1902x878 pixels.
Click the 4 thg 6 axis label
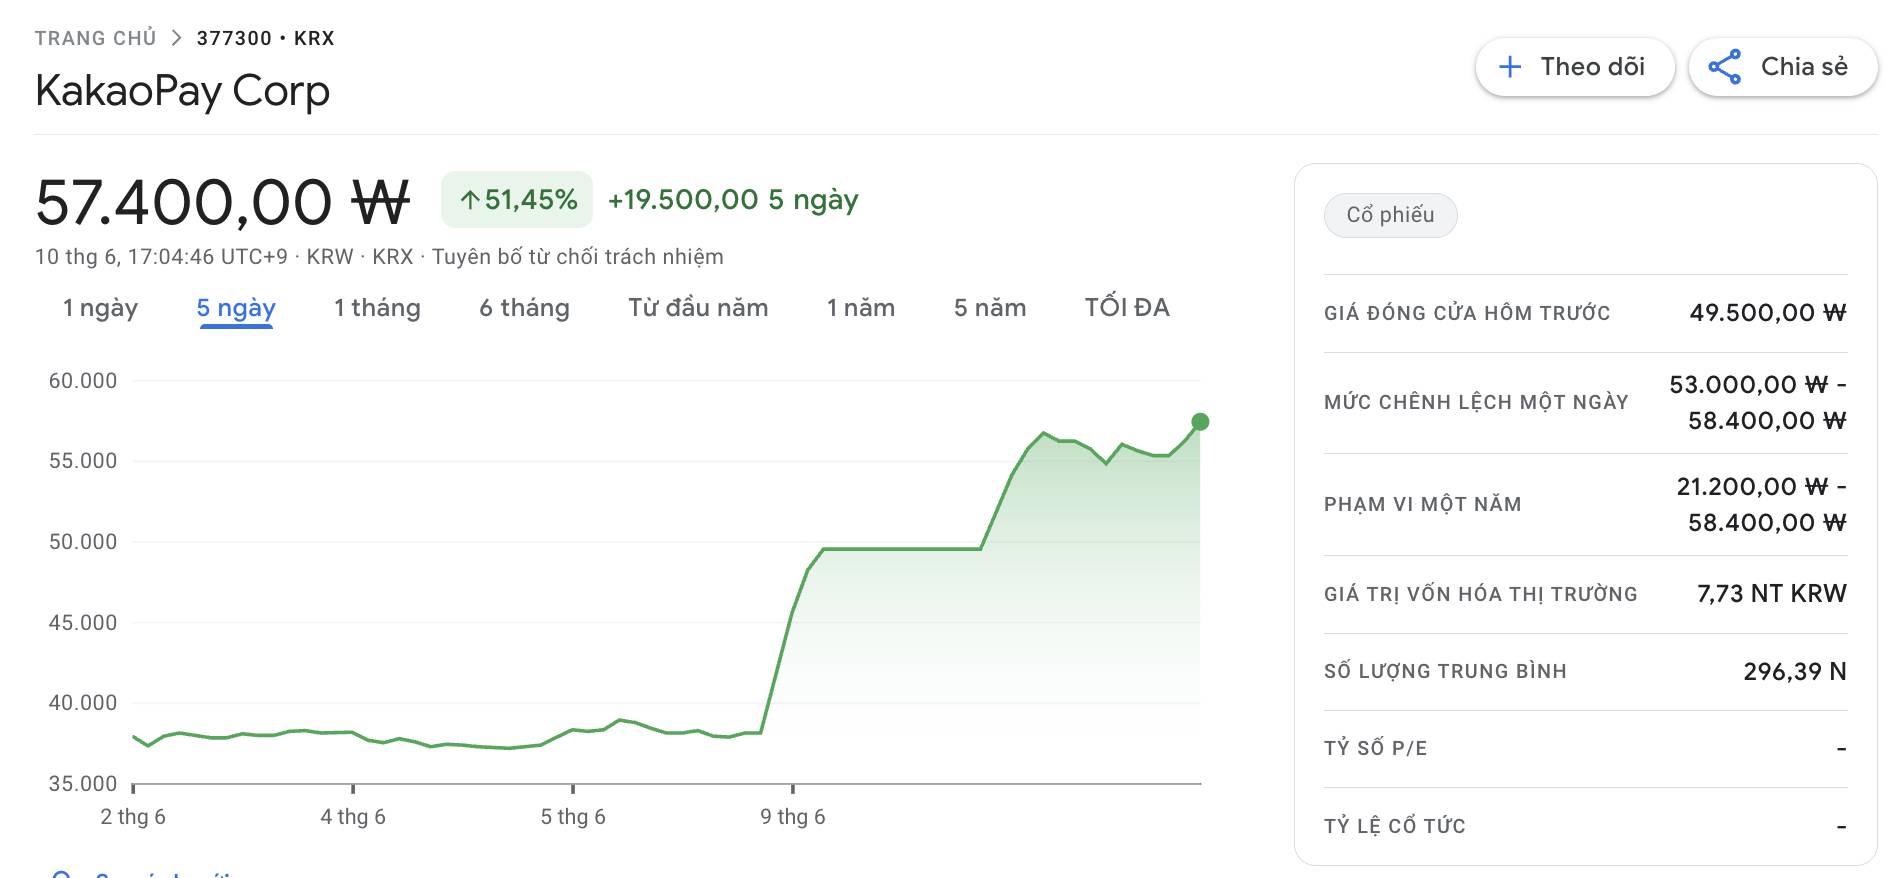(x=353, y=817)
